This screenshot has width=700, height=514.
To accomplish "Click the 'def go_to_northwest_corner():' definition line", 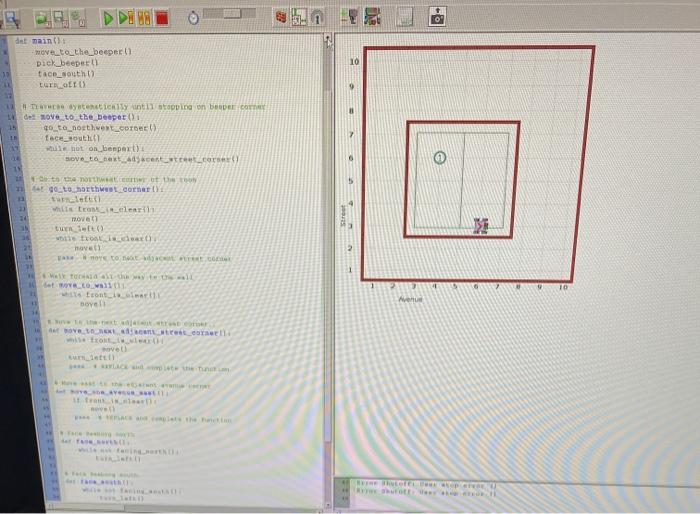I will coord(98,189).
